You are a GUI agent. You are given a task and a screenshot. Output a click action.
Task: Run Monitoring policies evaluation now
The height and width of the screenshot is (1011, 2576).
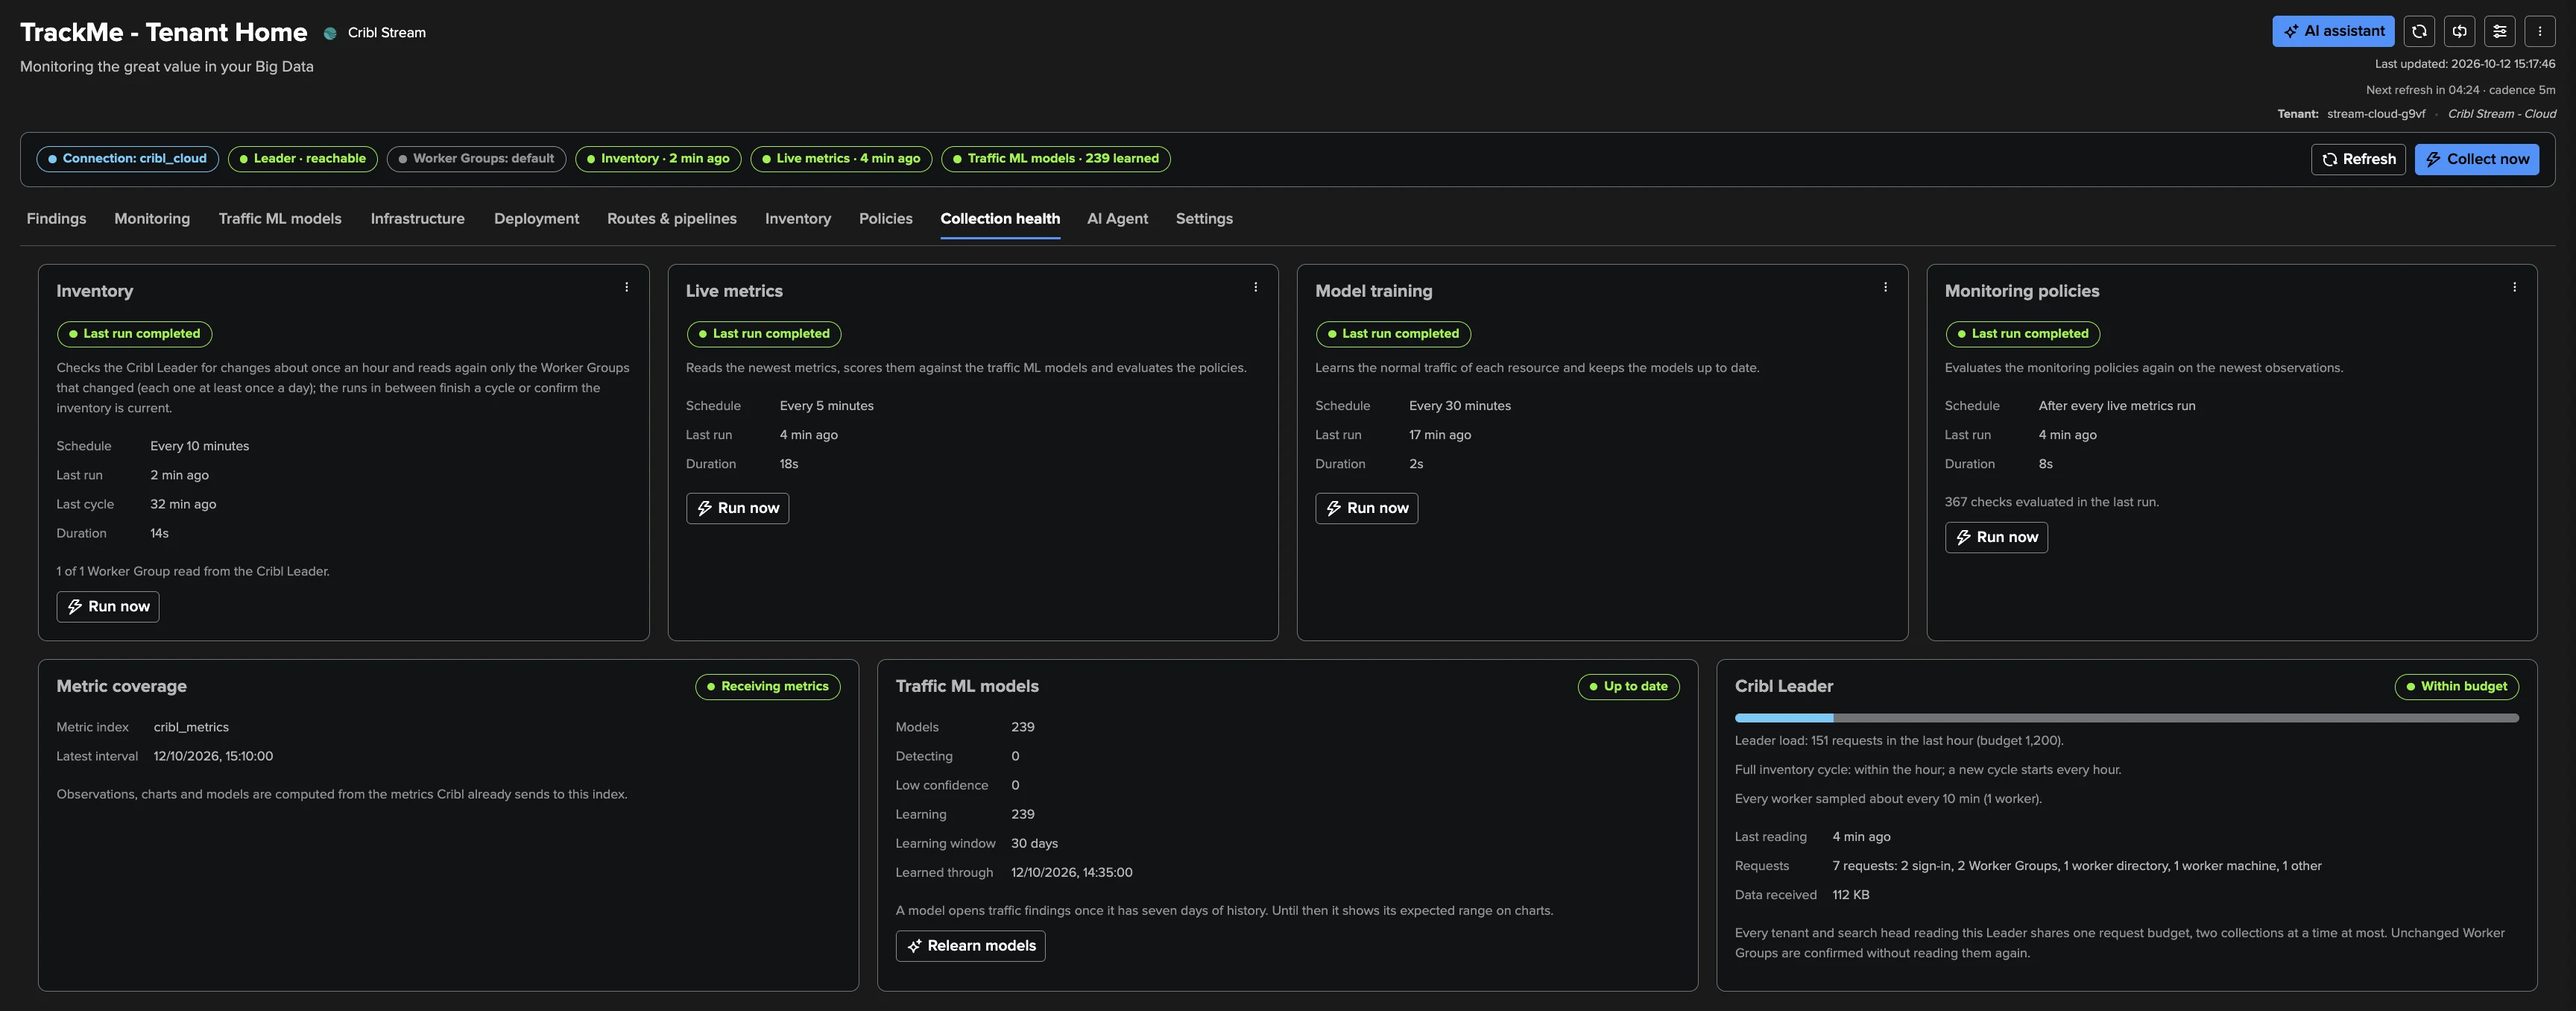pyautogui.click(x=1996, y=537)
